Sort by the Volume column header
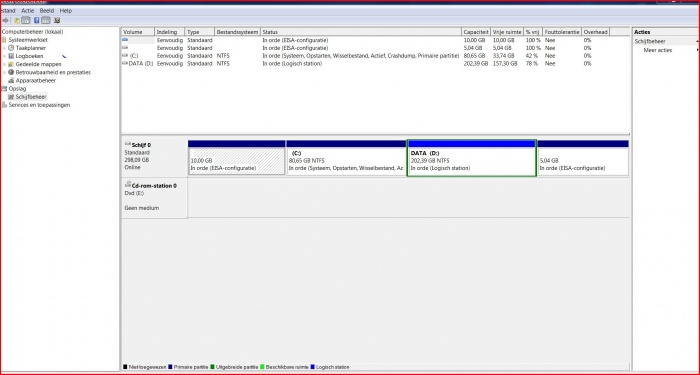The height and width of the screenshot is (375, 700). click(138, 32)
